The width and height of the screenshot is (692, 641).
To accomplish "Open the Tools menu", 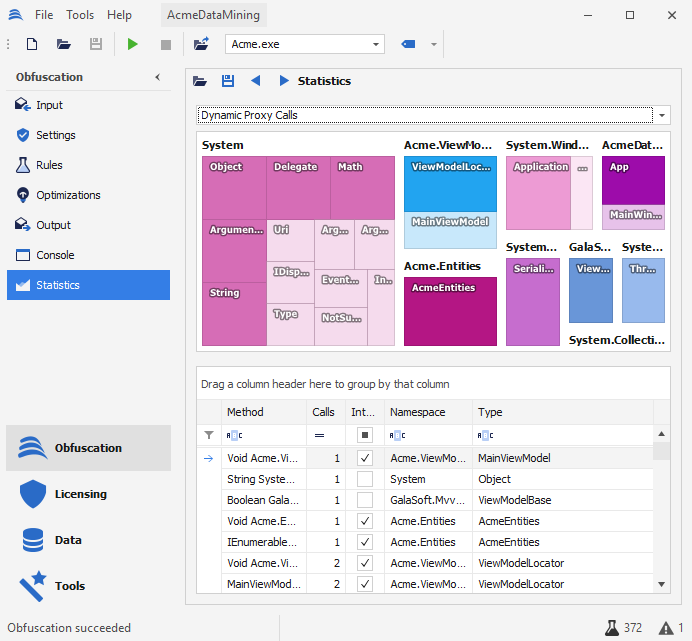I will pyautogui.click(x=80, y=15).
